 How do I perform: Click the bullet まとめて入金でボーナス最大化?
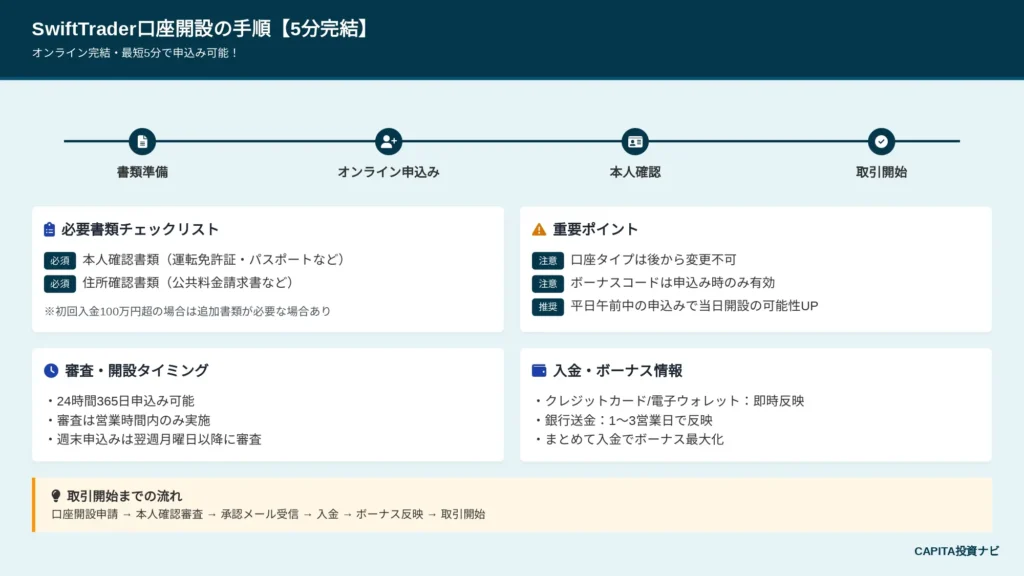pos(628,440)
